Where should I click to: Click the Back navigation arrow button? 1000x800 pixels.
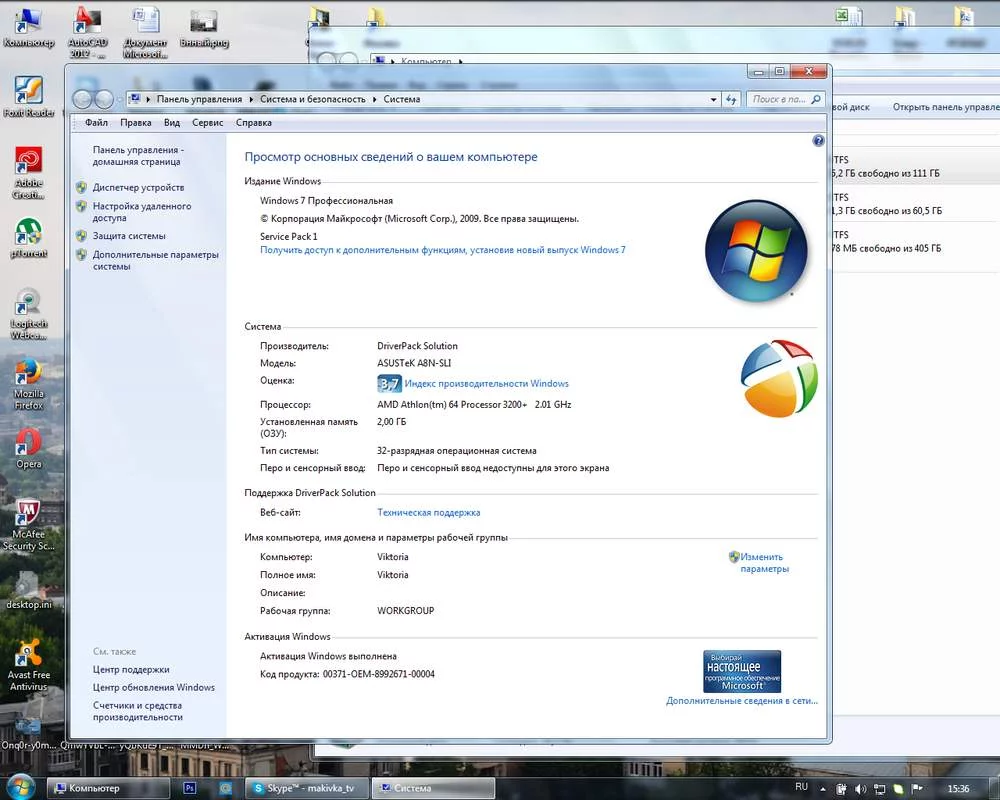(x=83, y=99)
